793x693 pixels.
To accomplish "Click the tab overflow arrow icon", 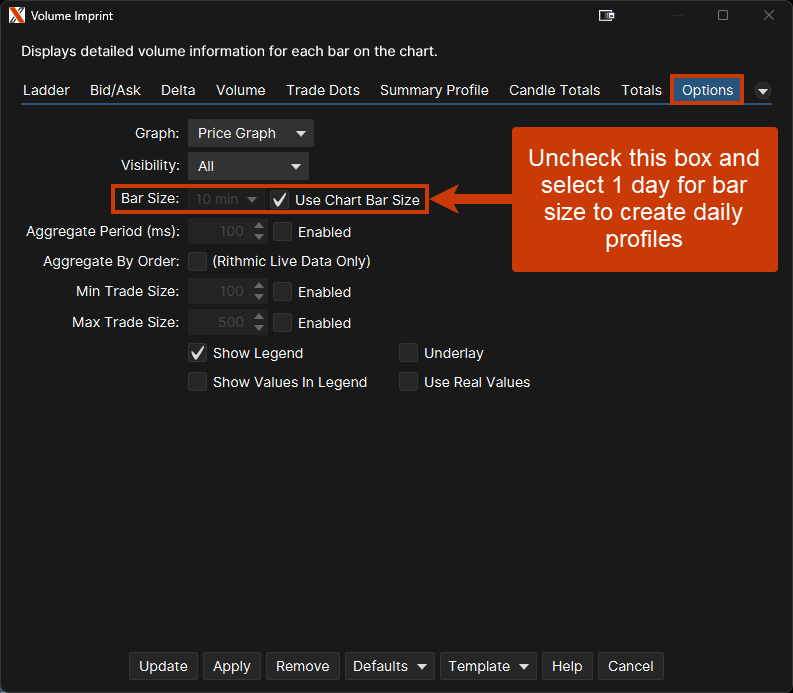I will (x=763, y=91).
